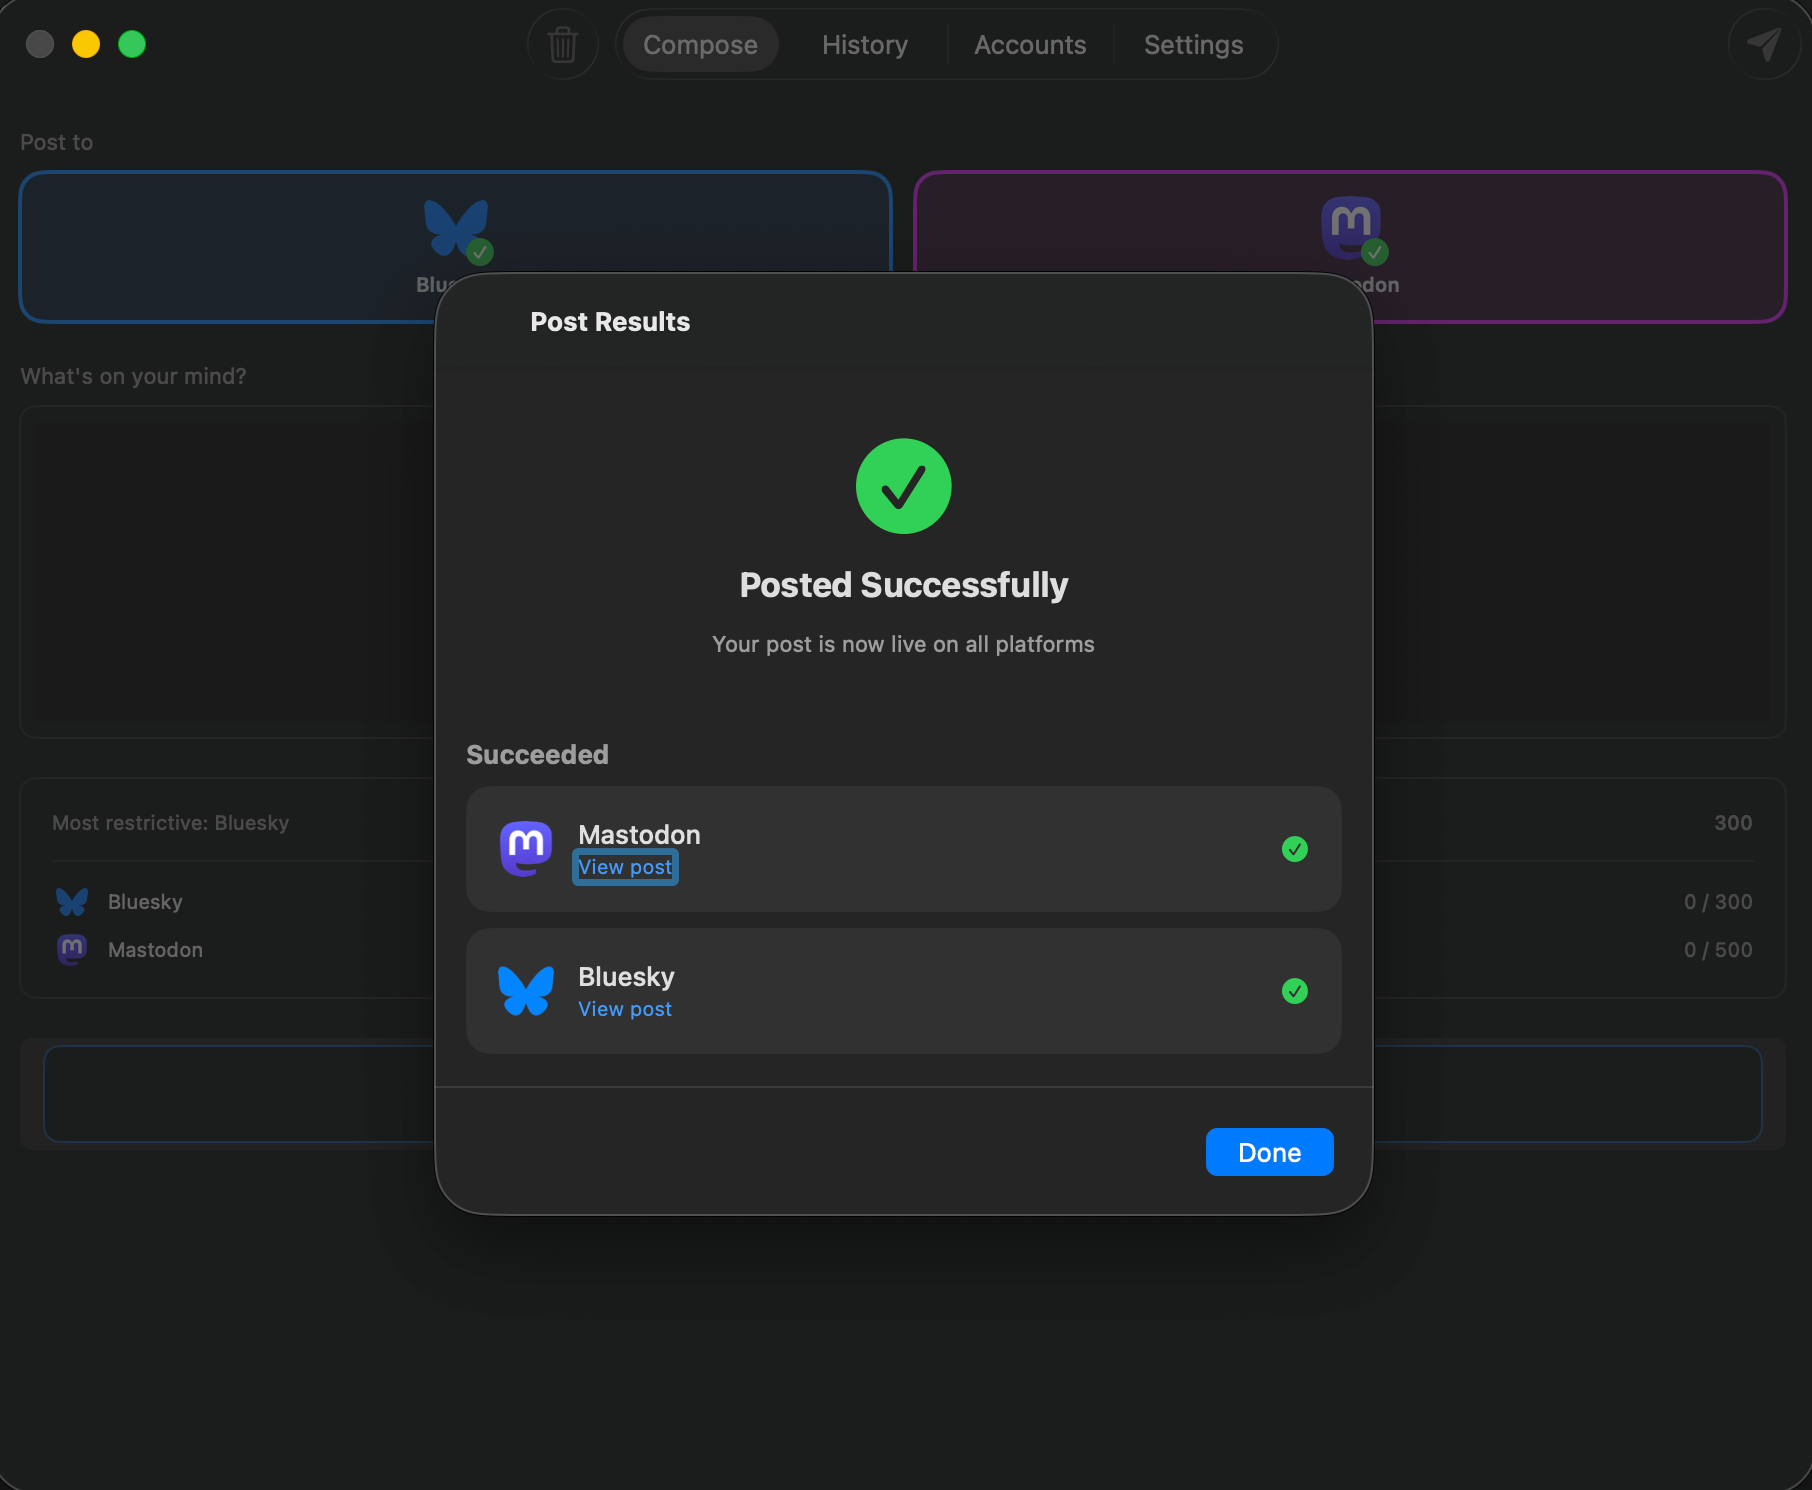Screen dimensions: 1812x1490
Task: Select the Mastodon icon in the Succeeded list
Action: click(x=525, y=848)
